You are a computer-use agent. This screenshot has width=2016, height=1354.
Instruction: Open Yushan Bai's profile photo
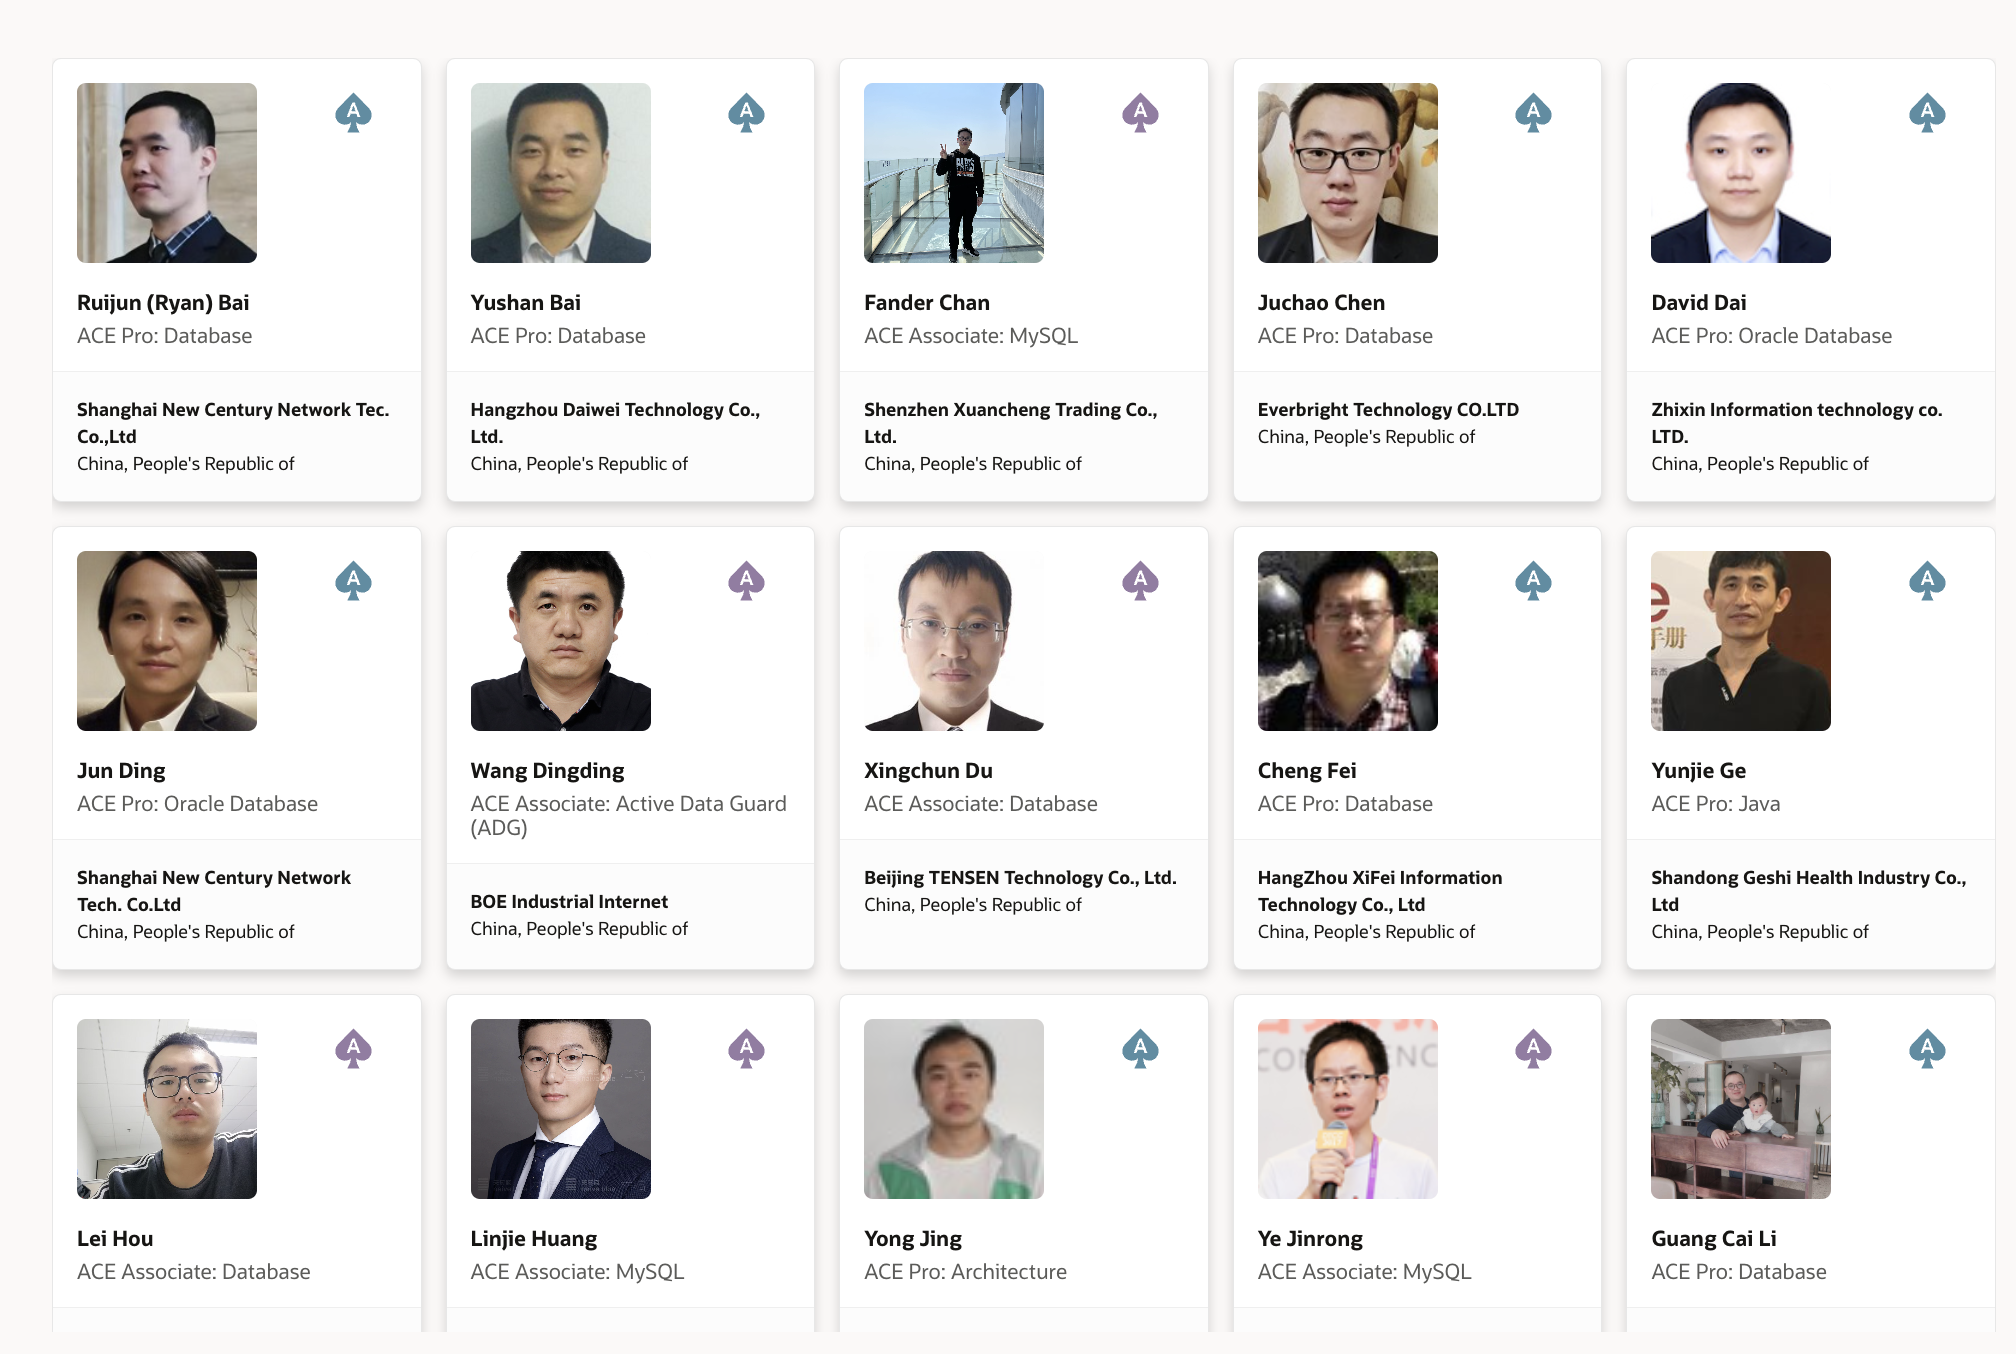coord(560,173)
